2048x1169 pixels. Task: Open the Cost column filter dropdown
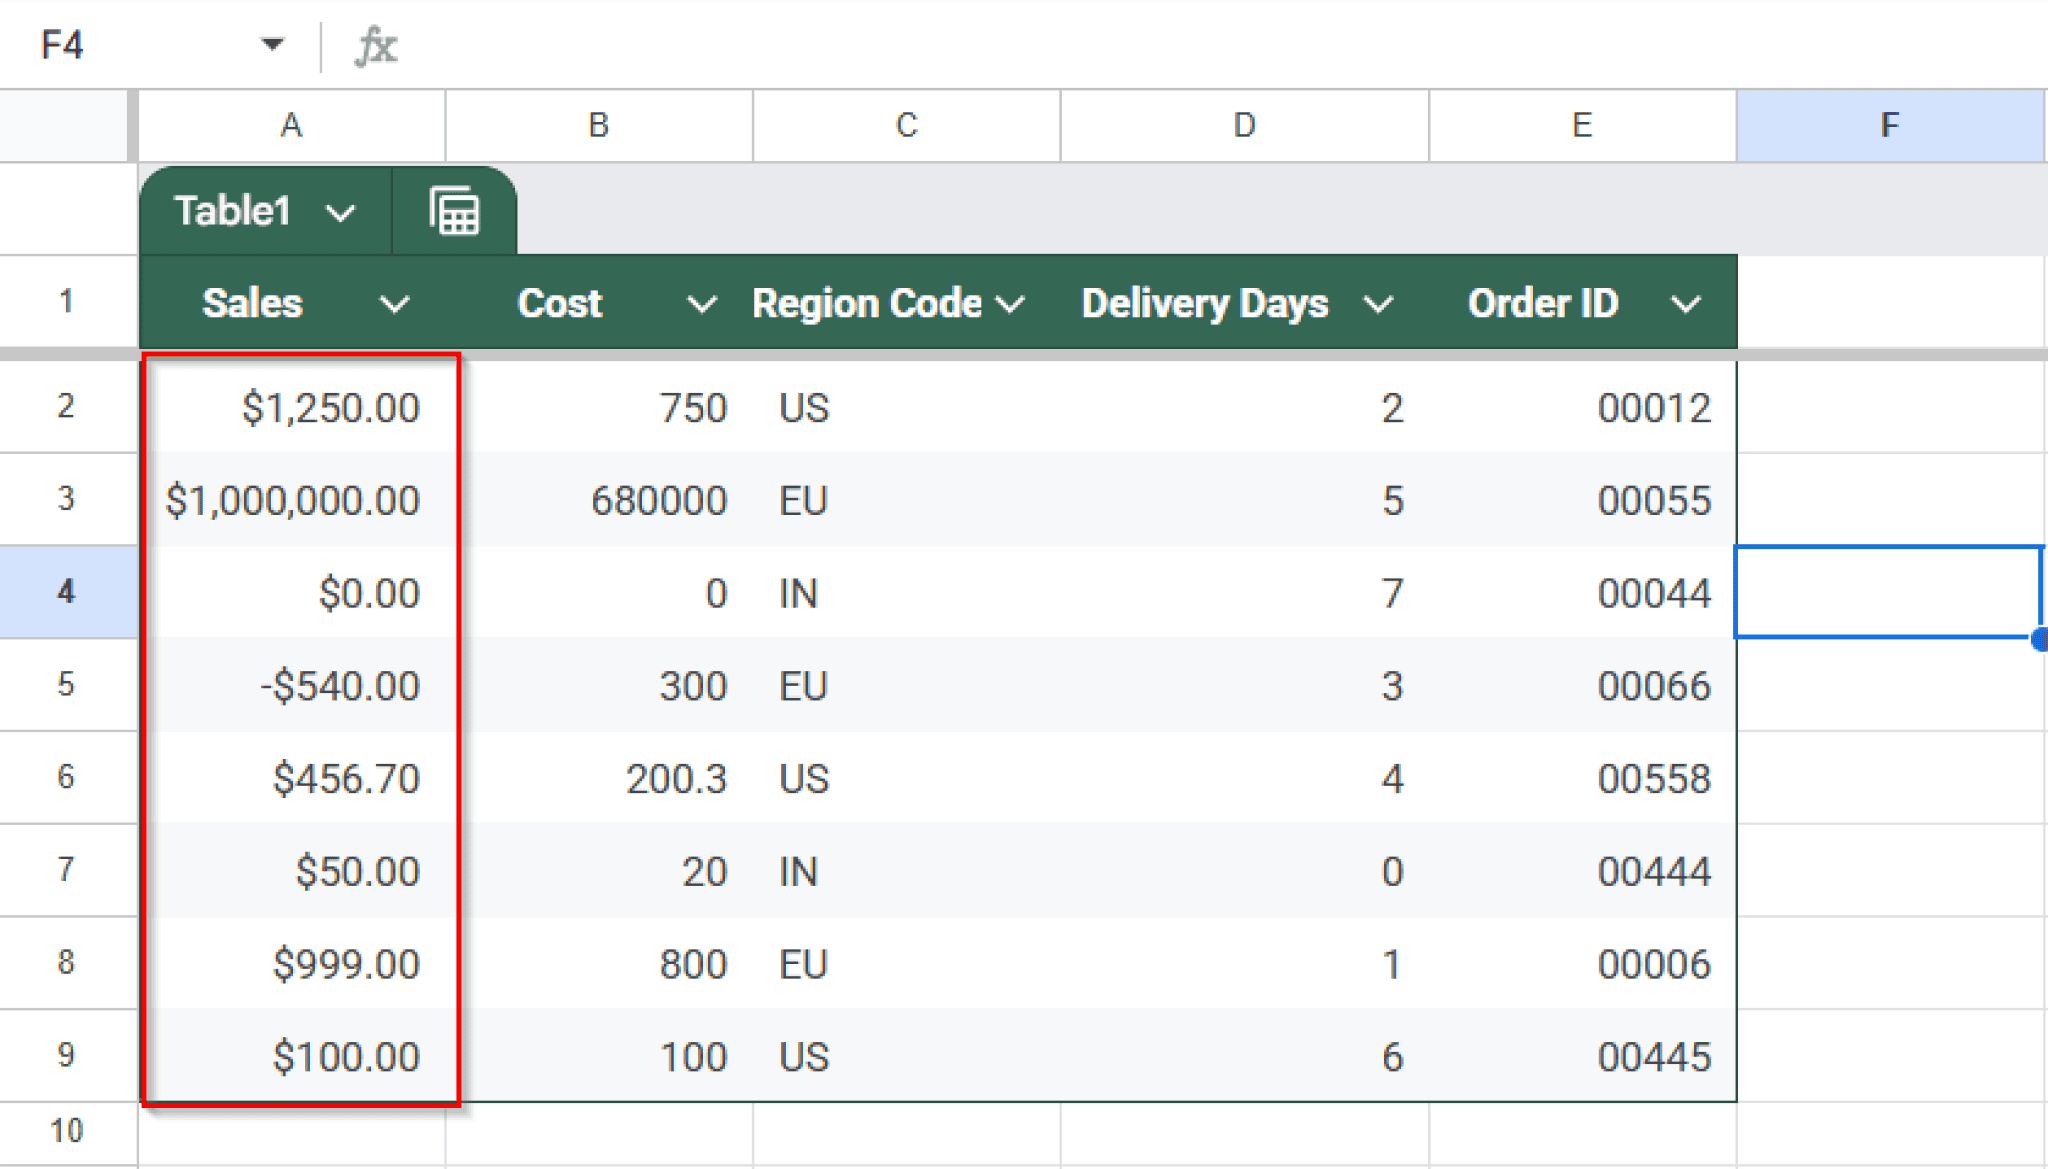click(702, 304)
